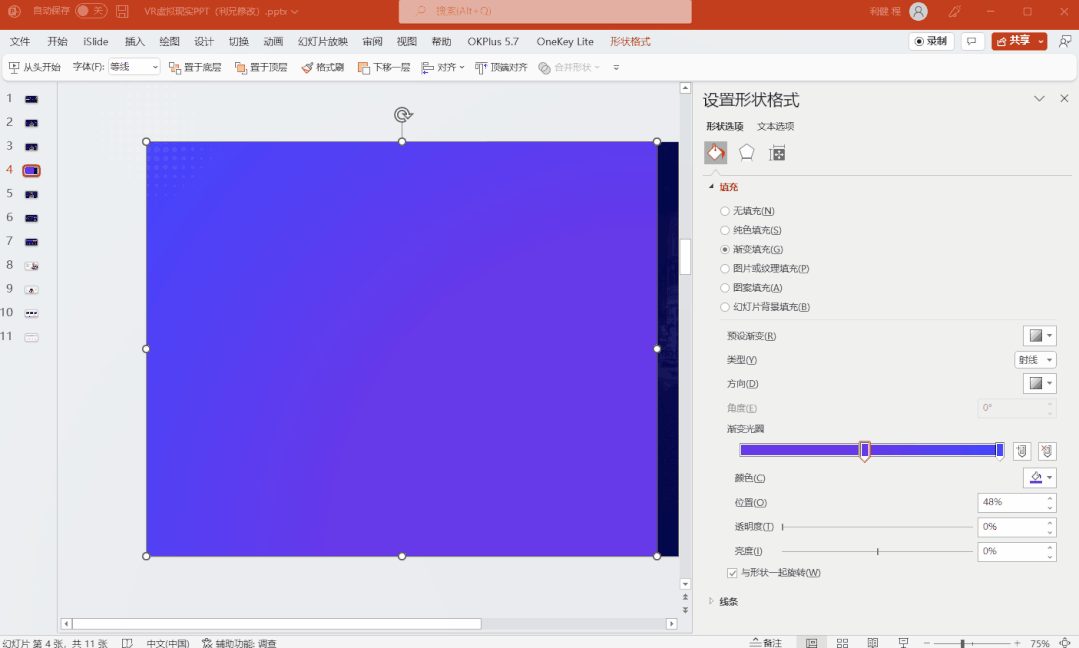The width and height of the screenshot is (1079, 648).
Task: Start Slide Show from status bar icon
Action: coord(904,642)
